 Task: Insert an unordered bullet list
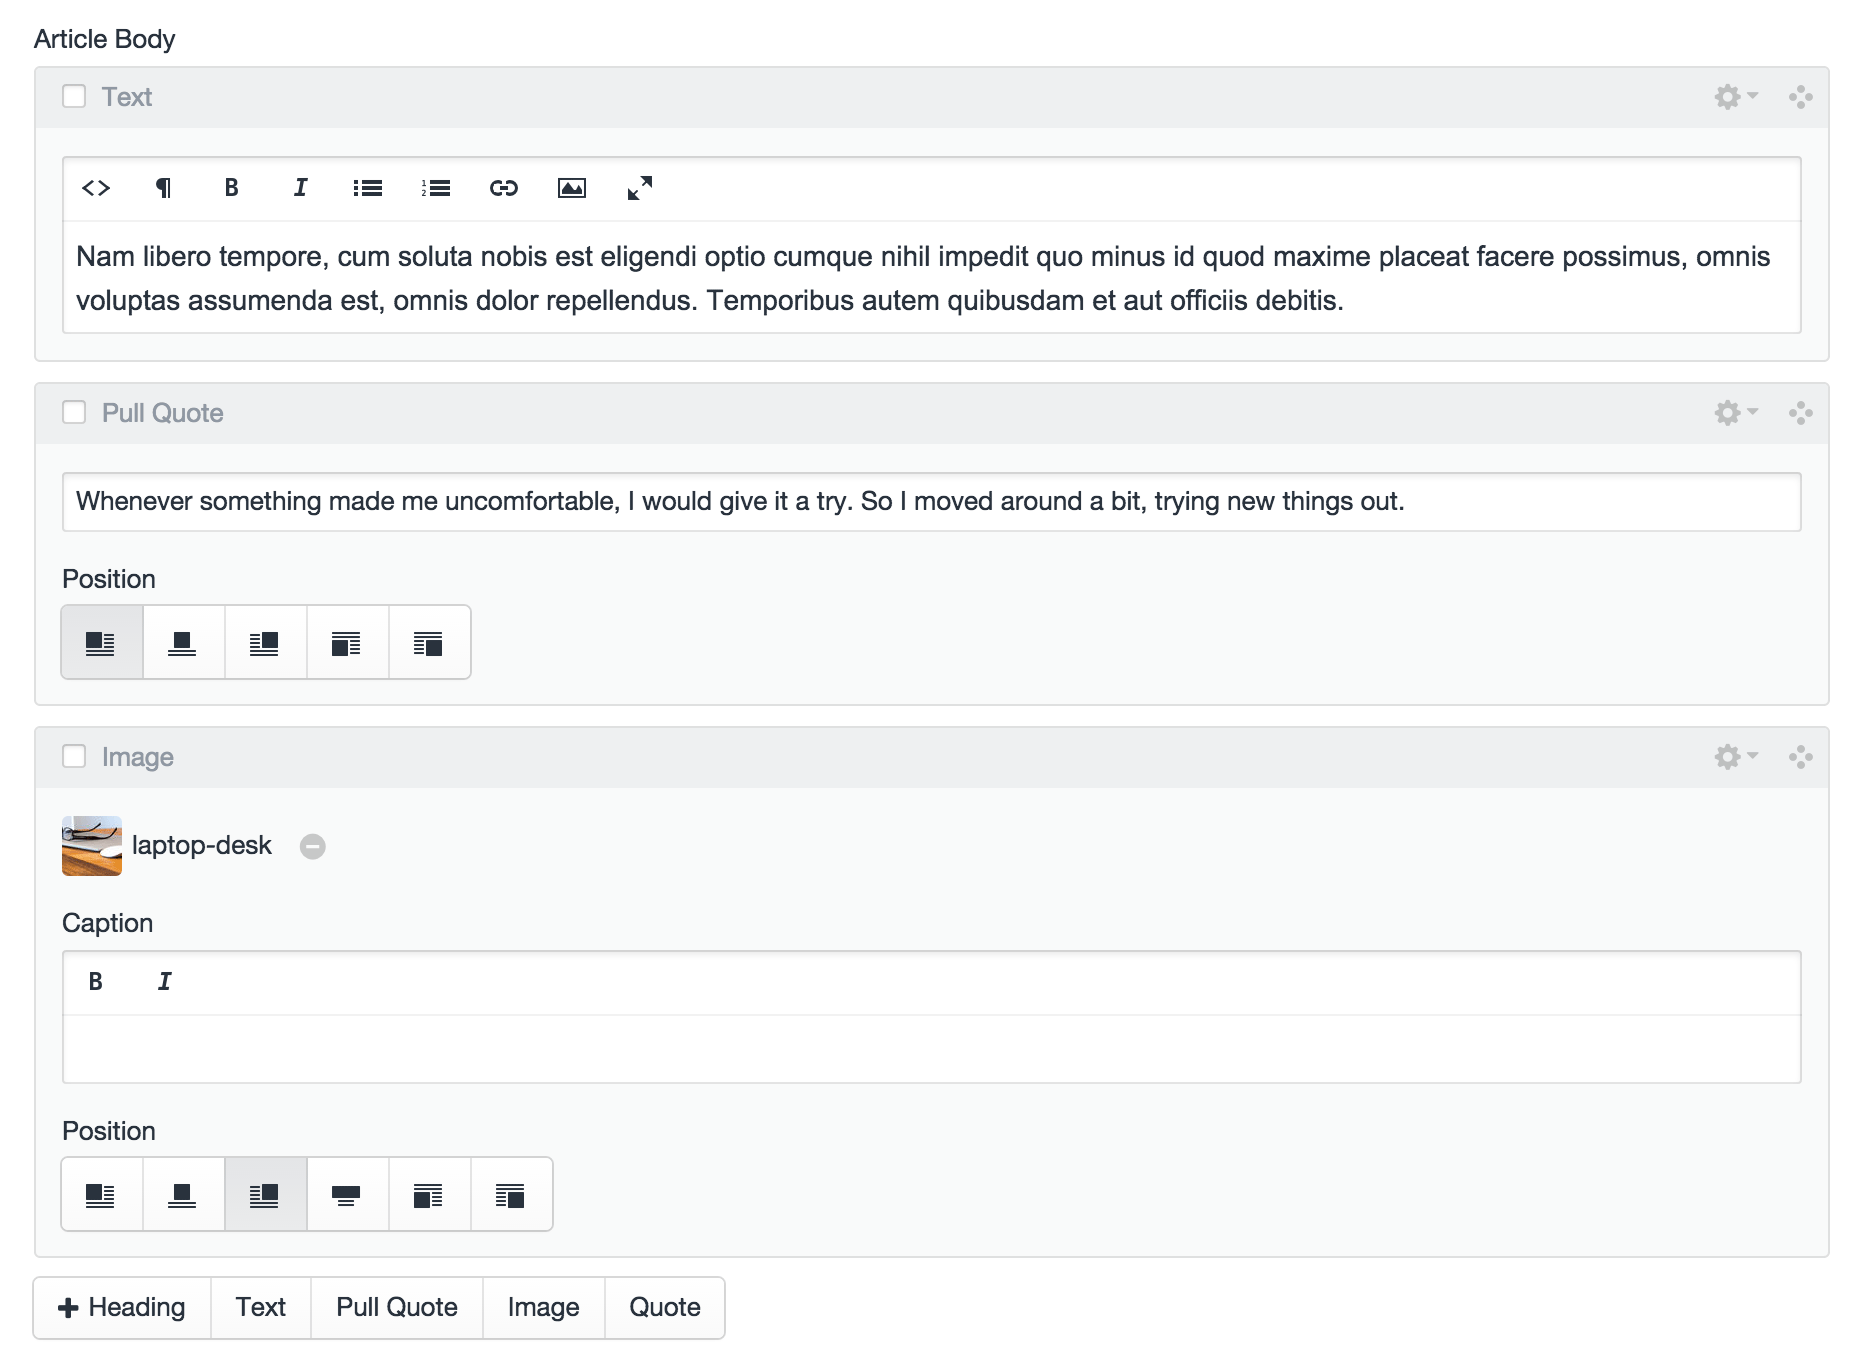(367, 188)
